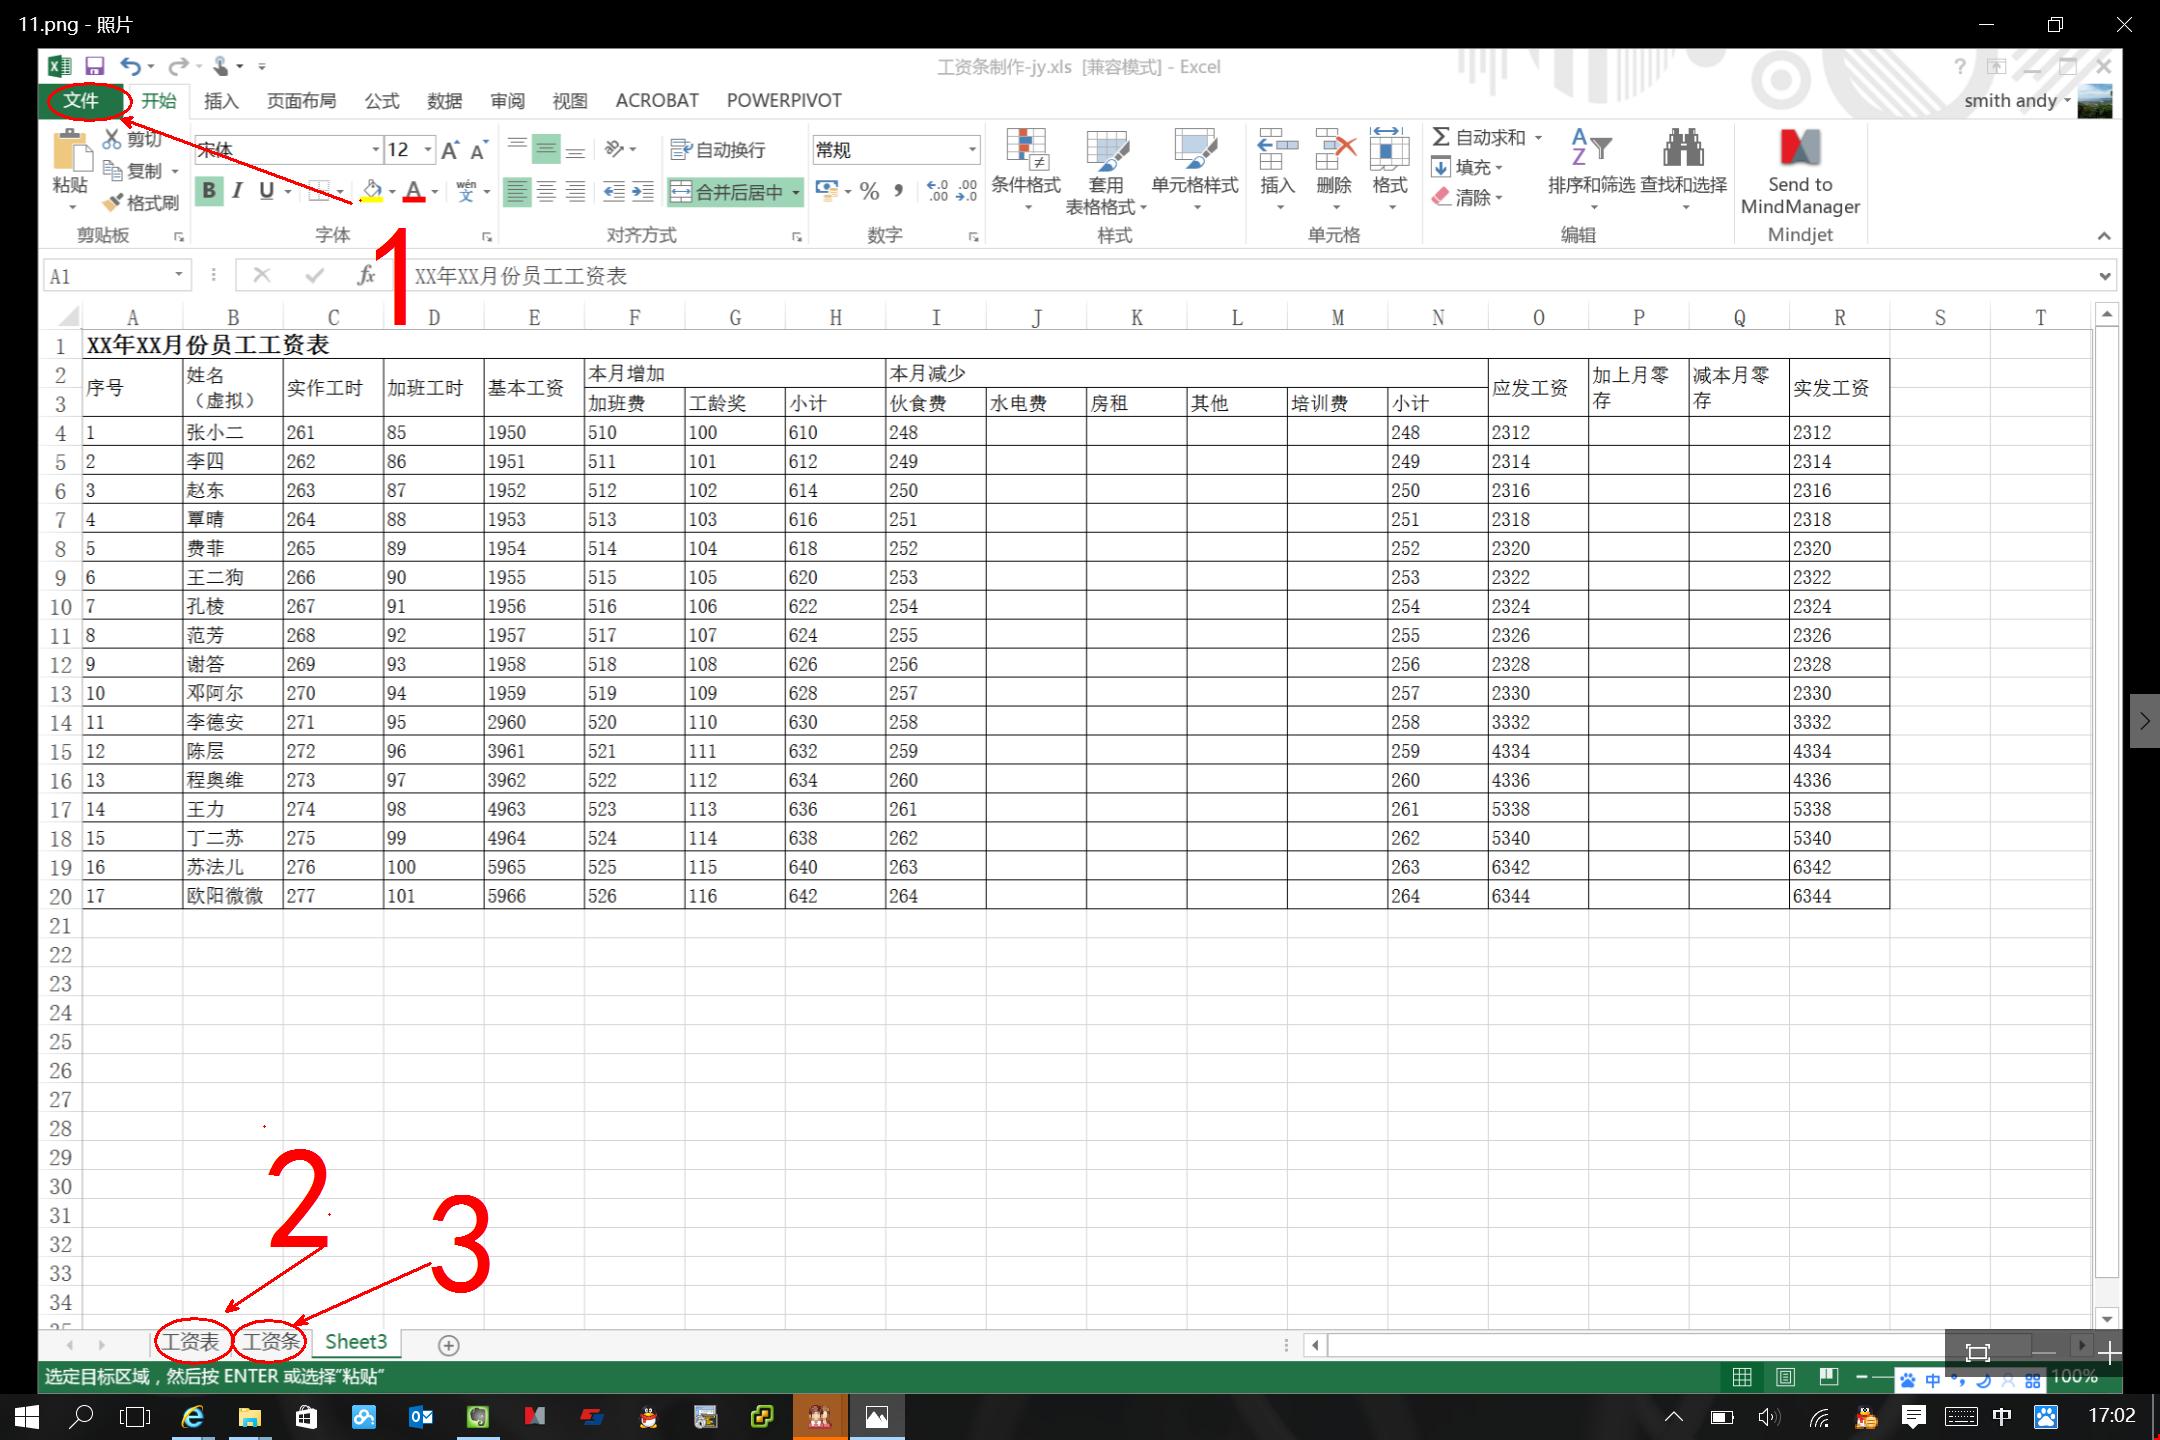Switch to the 工资条 sheet tab

pos(271,1342)
